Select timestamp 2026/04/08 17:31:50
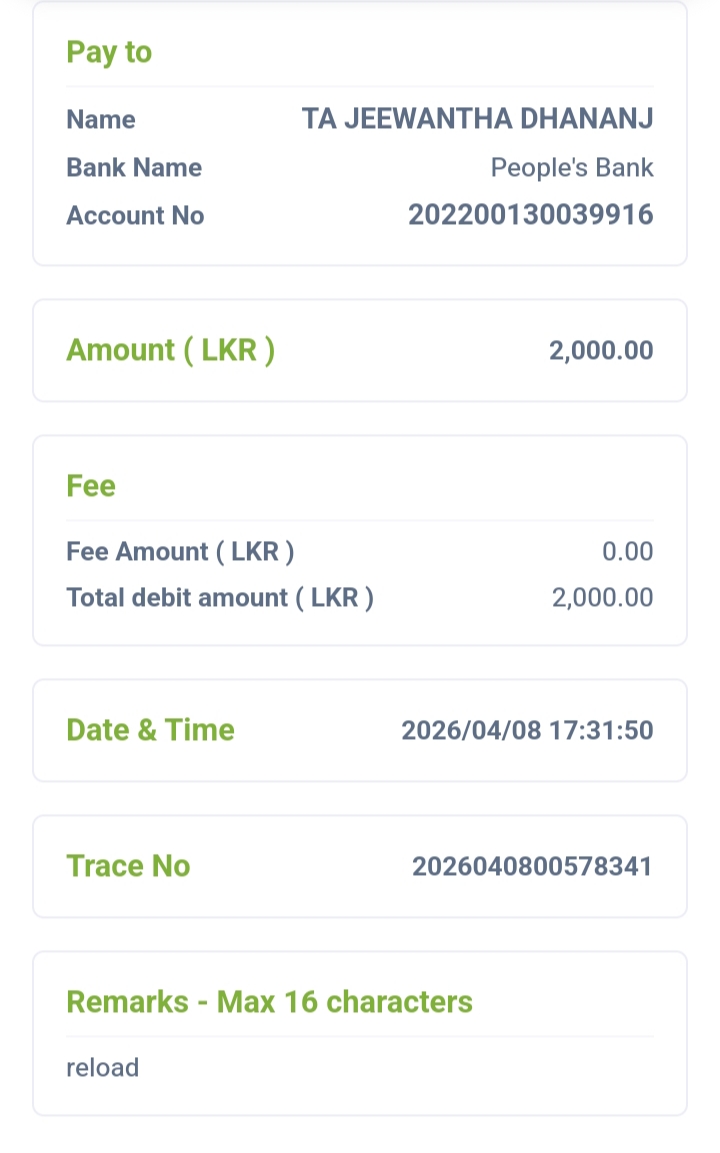 527,731
